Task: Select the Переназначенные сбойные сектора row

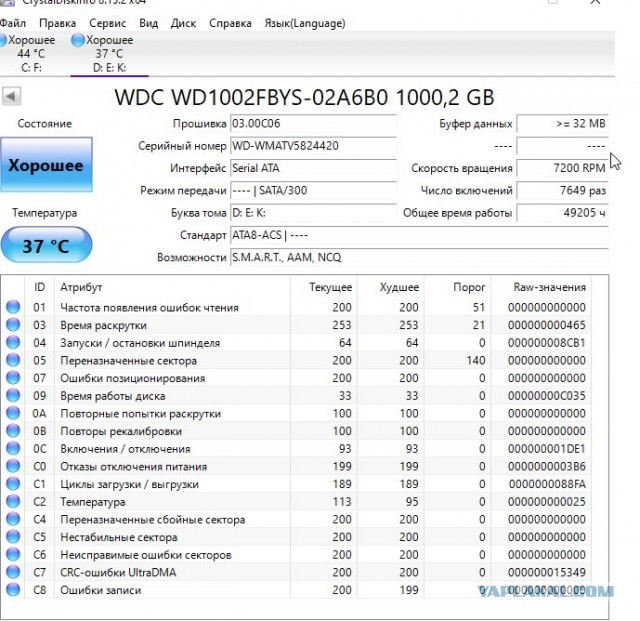Action: 296,519
